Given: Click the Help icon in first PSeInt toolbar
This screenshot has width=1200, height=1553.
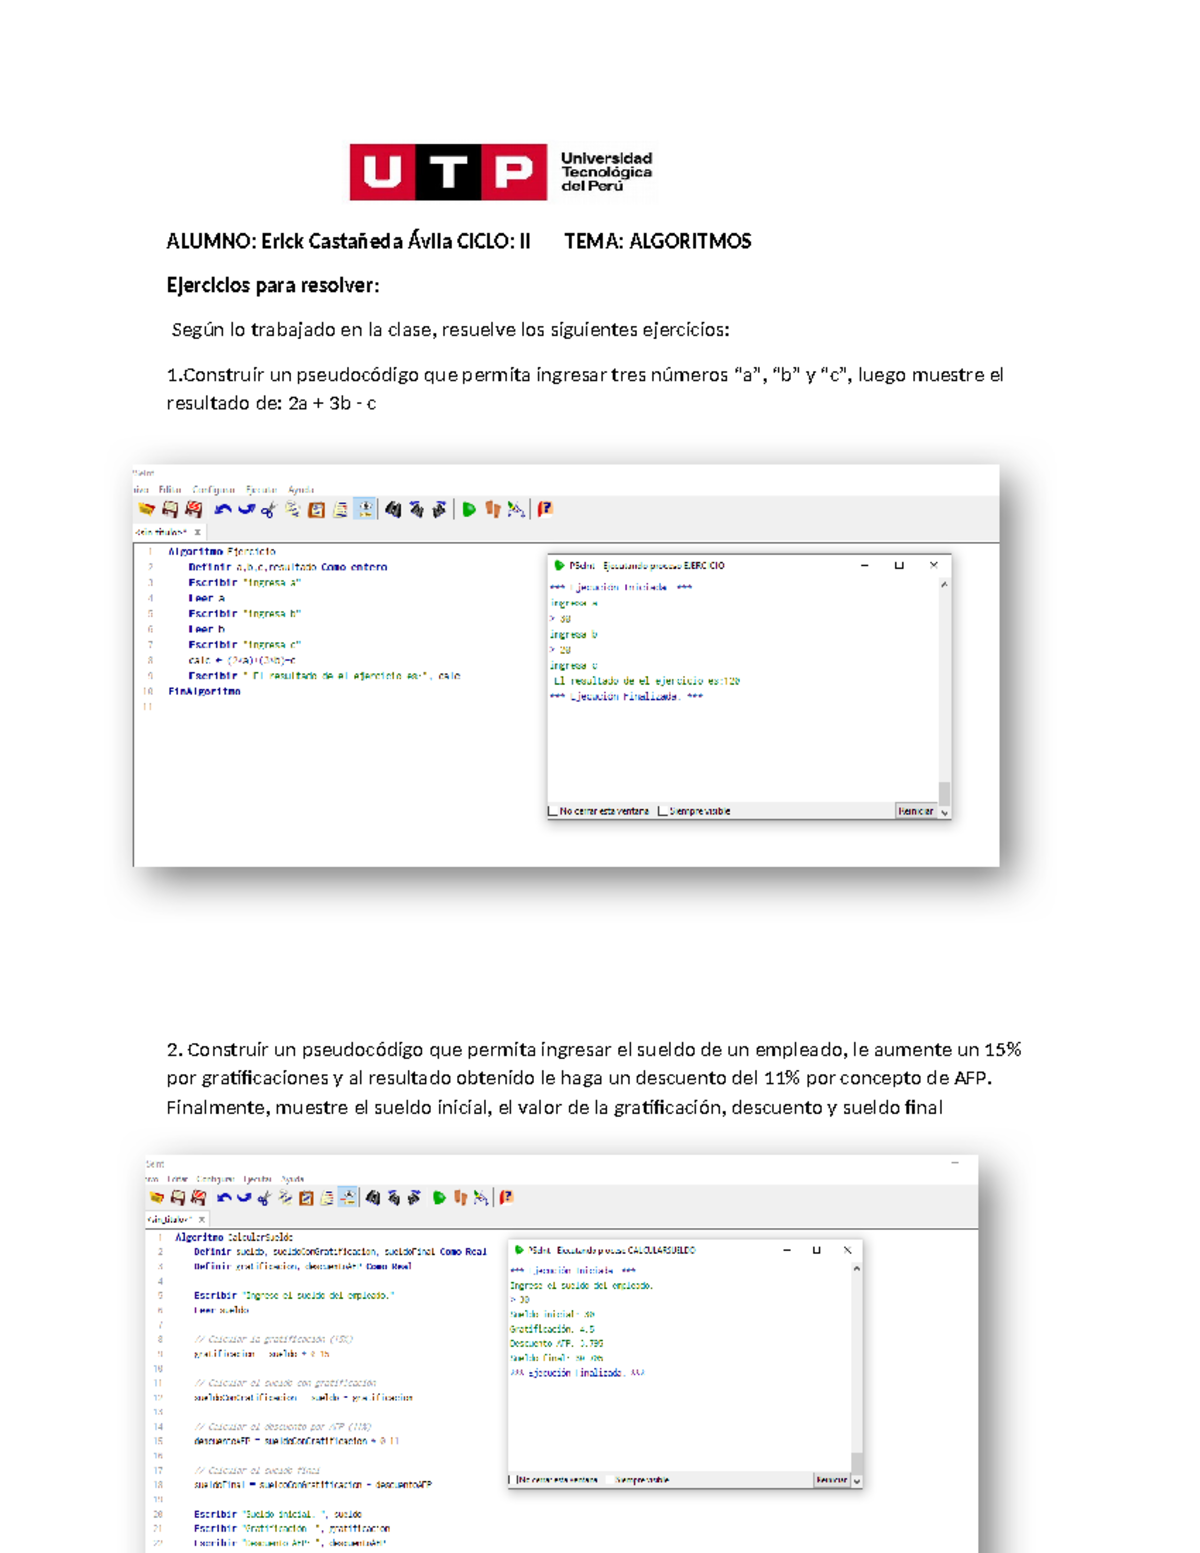Looking at the screenshot, I should click(545, 510).
